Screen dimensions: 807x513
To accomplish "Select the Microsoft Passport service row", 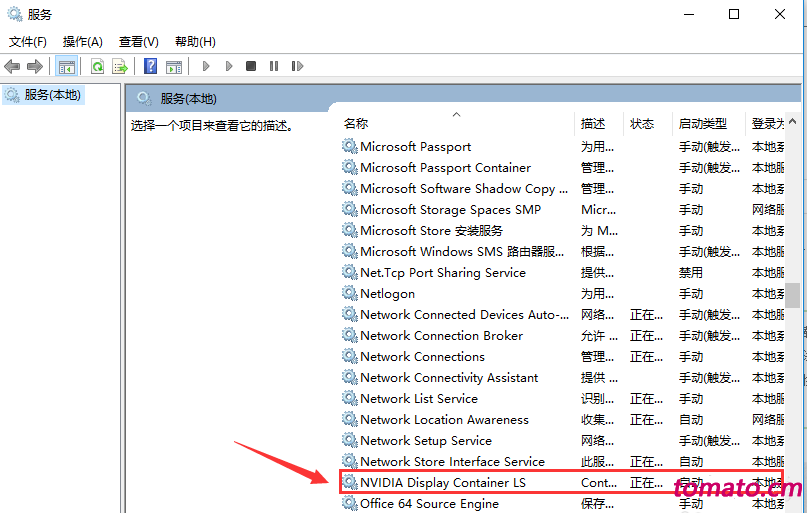I will 562,147.
